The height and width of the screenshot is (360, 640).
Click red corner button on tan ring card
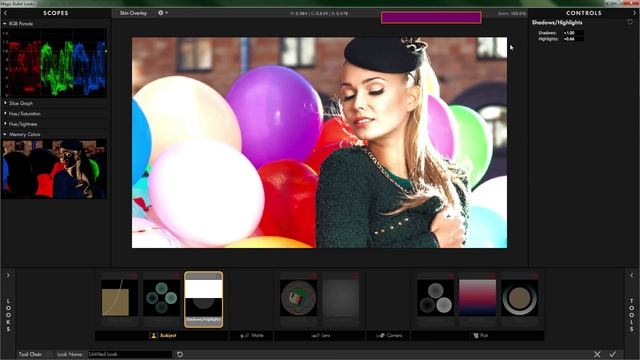[x=534, y=276]
